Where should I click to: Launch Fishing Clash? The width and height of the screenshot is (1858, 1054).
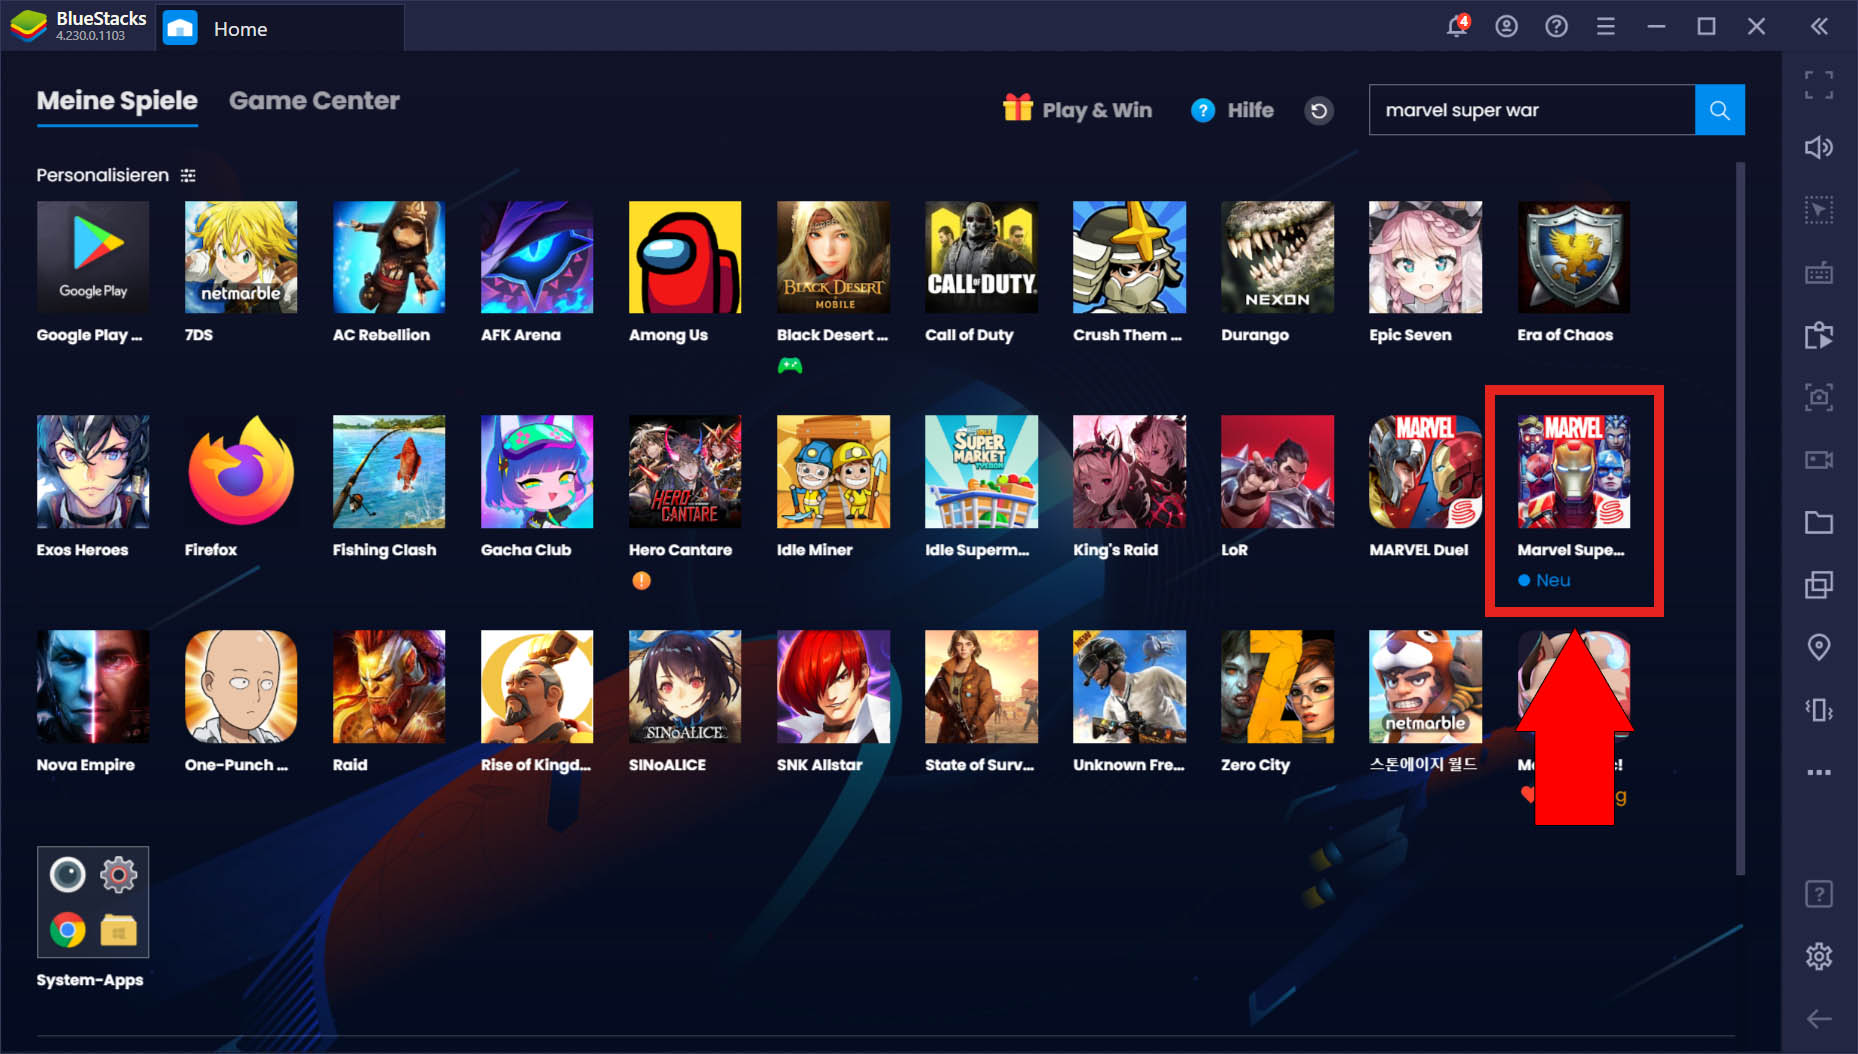(x=389, y=471)
